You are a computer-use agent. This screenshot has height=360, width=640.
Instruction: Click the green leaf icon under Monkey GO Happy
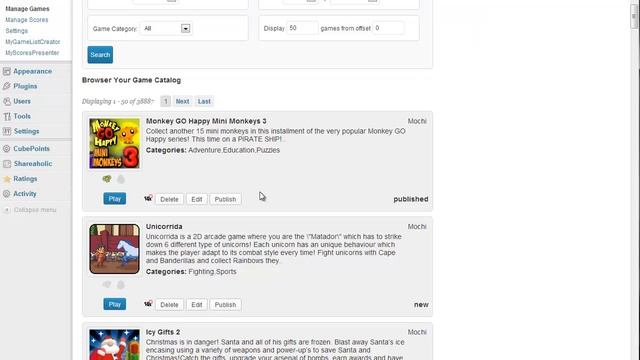(107, 179)
